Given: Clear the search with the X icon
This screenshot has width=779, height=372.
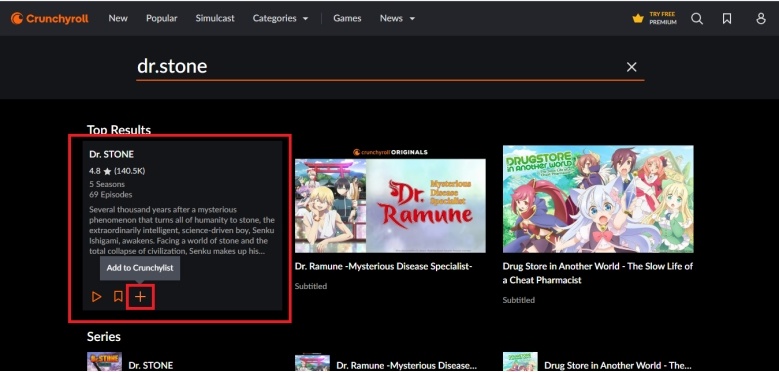Looking at the screenshot, I should [x=631, y=67].
